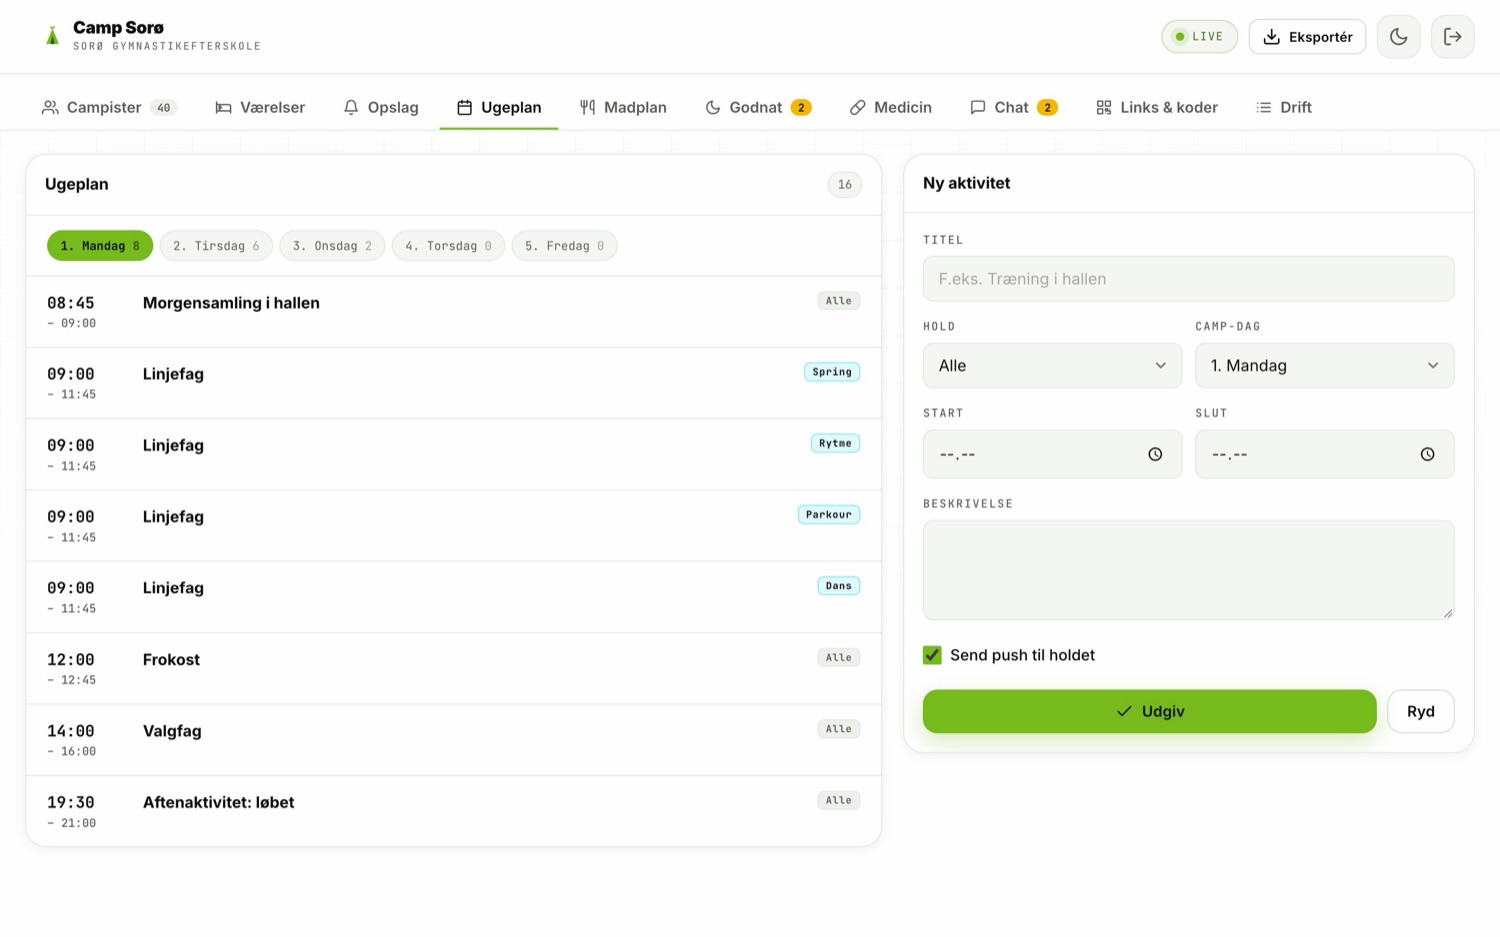Open the Camp-dag dropdown
This screenshot has height=937, width=1500.
click(x=1324, y=366)
